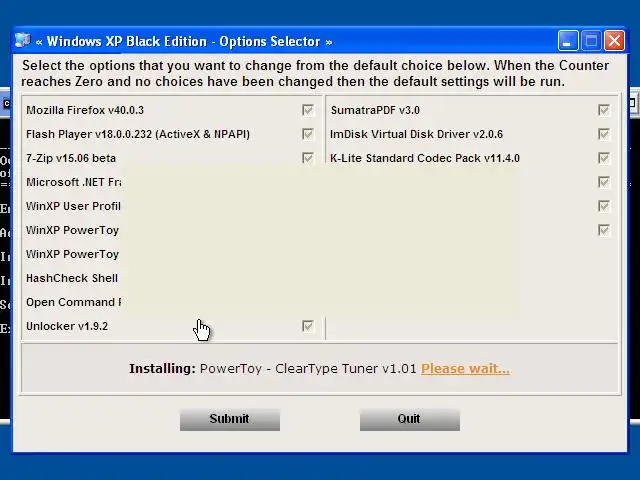This screenshot has height=480, width=640.
Task: Click the 'HashCheck Shell' option label
Action: 72,278
